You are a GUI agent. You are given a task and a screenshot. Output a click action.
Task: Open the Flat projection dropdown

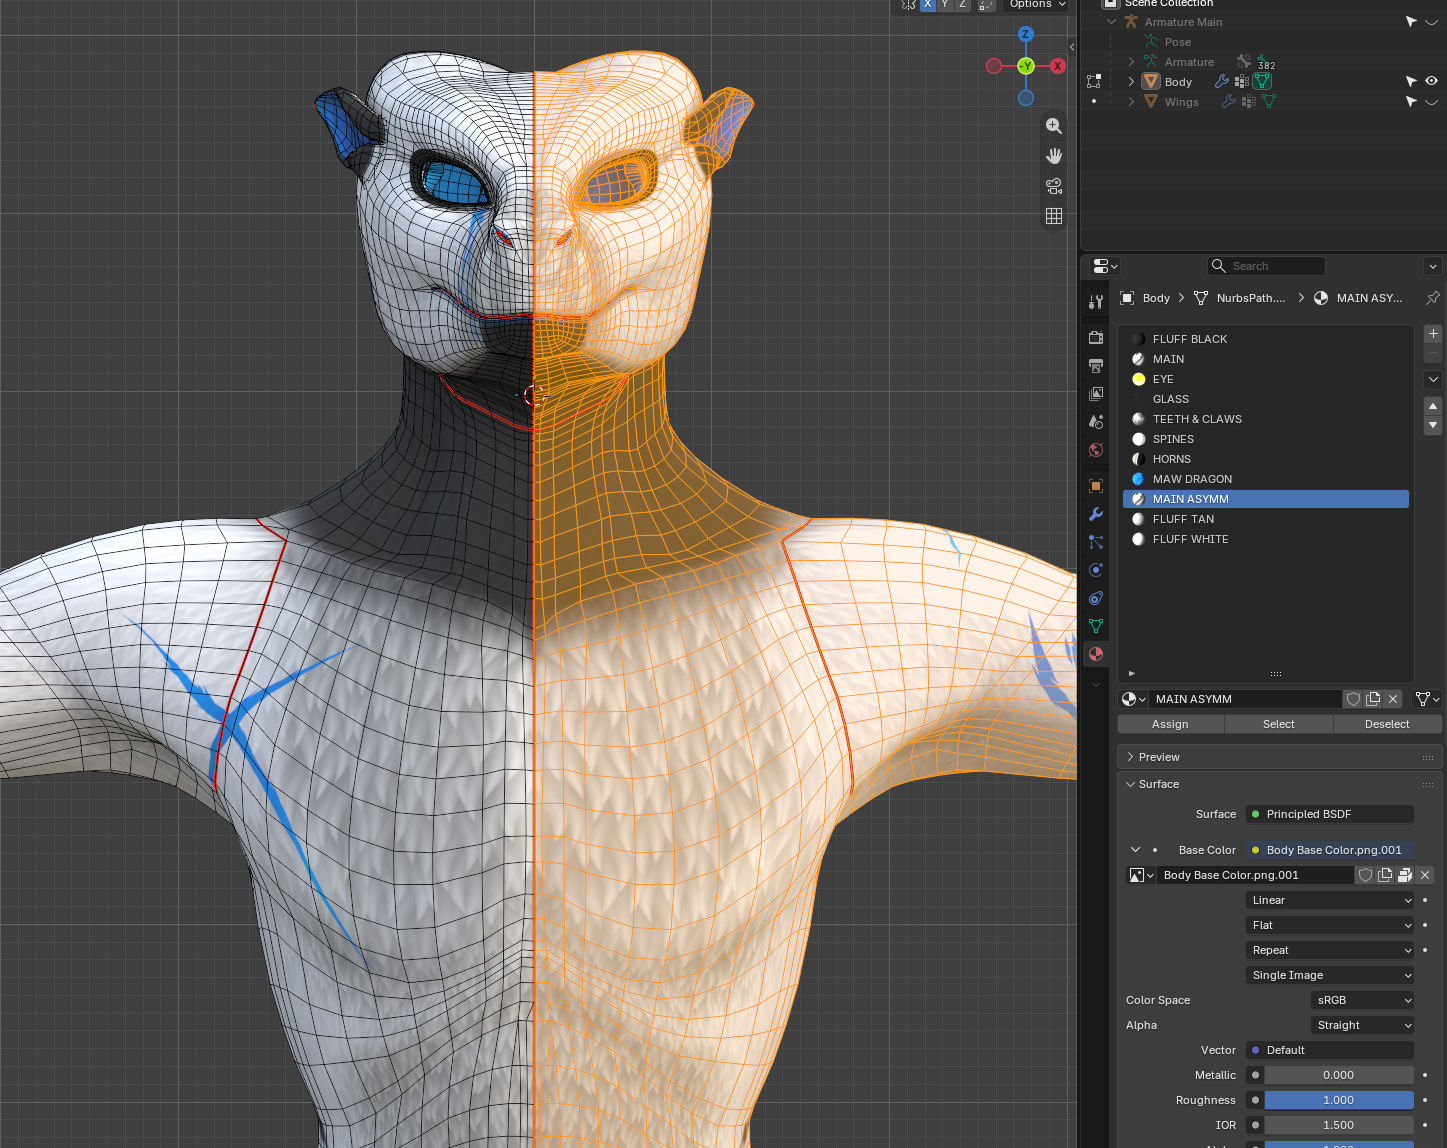pyautogui.click(x=1330, y=925)
